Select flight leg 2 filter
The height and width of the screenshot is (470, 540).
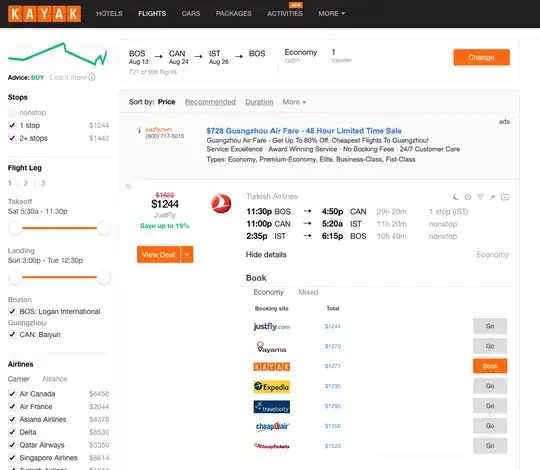[x=26, y=183]
